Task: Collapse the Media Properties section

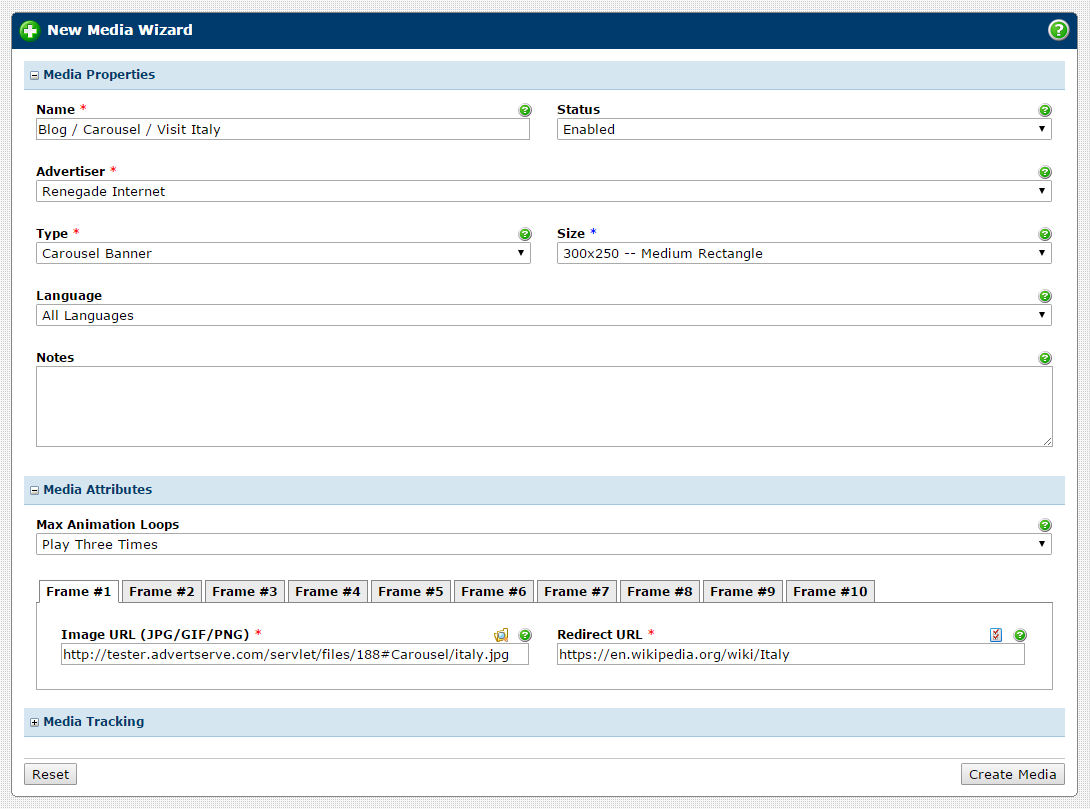Action: (x=34, y=75)
